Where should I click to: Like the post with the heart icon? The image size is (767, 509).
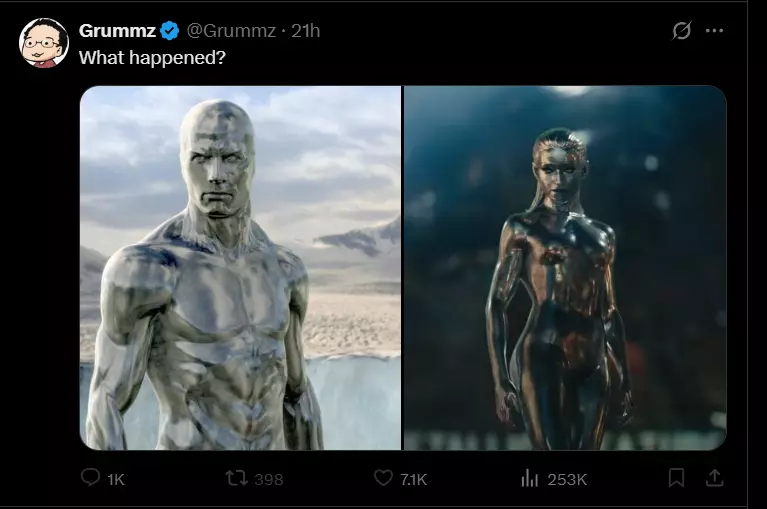pyautogui.click(x=383, y=479)
